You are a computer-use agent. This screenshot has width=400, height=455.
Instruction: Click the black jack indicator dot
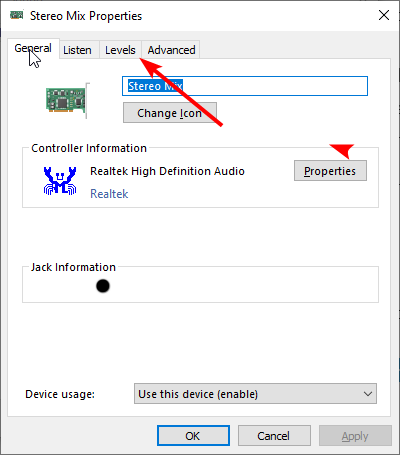(103, 286)
